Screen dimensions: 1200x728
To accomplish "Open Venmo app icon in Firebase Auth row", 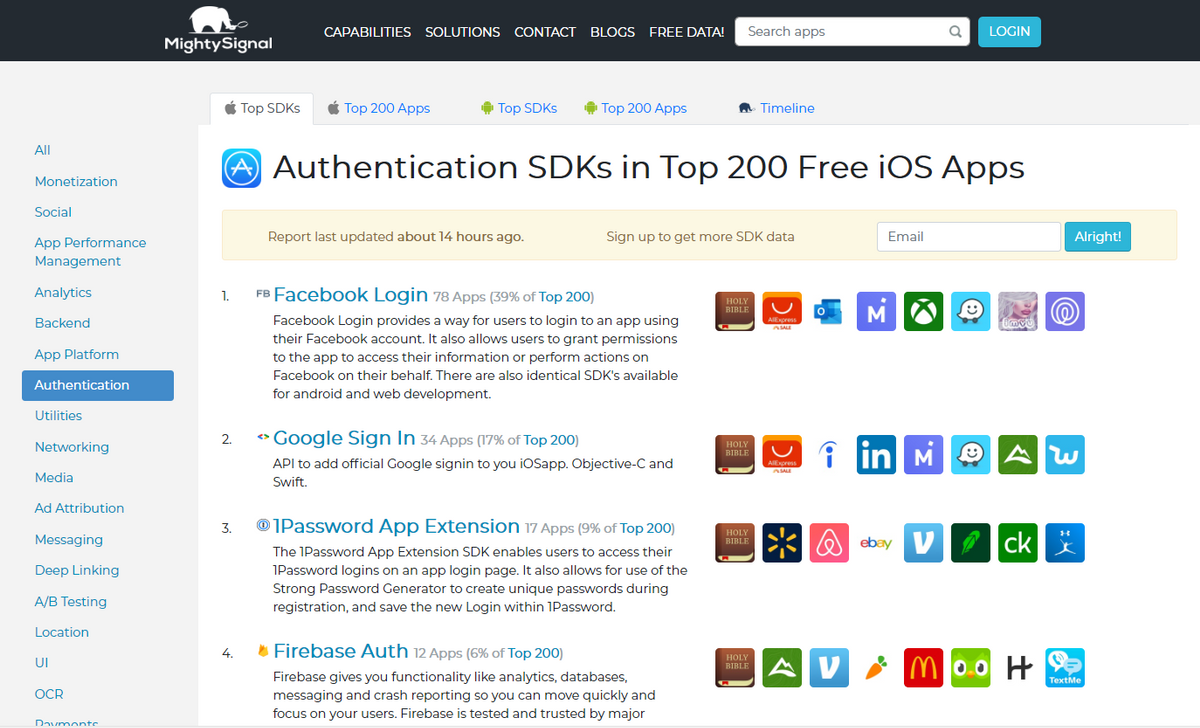I will click(x=829, y=668).
